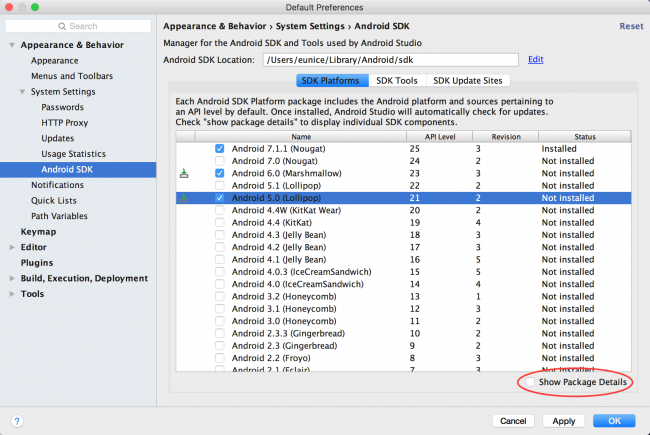Open Notifications settings
The height and width of the screenshot is (435, 650).
tap(57, 185)
